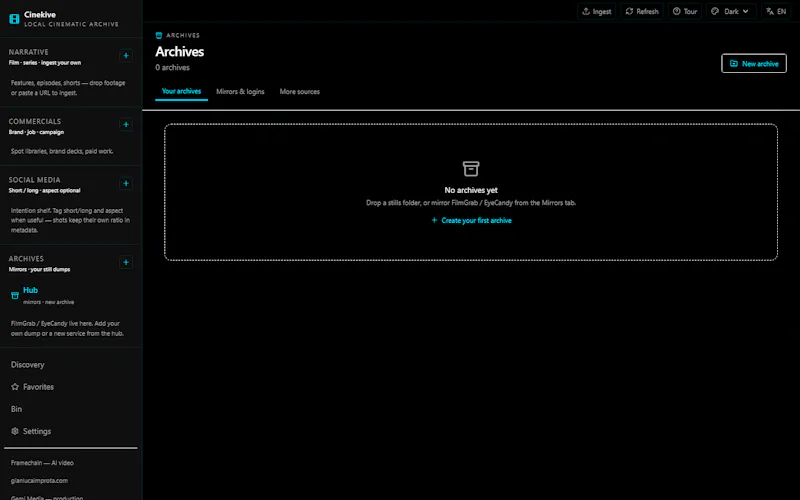Click the Favorites star icon

(15, 387)
